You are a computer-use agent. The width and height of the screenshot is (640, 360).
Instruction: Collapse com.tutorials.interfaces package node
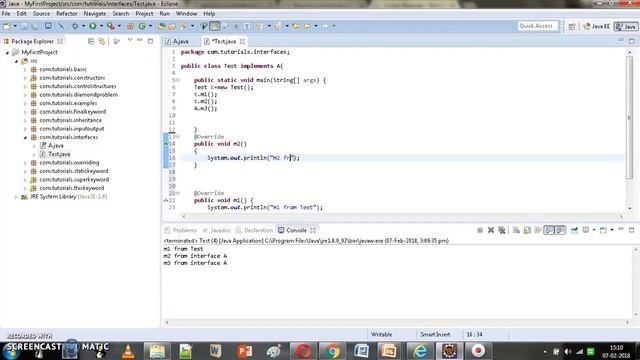(25, 138)
